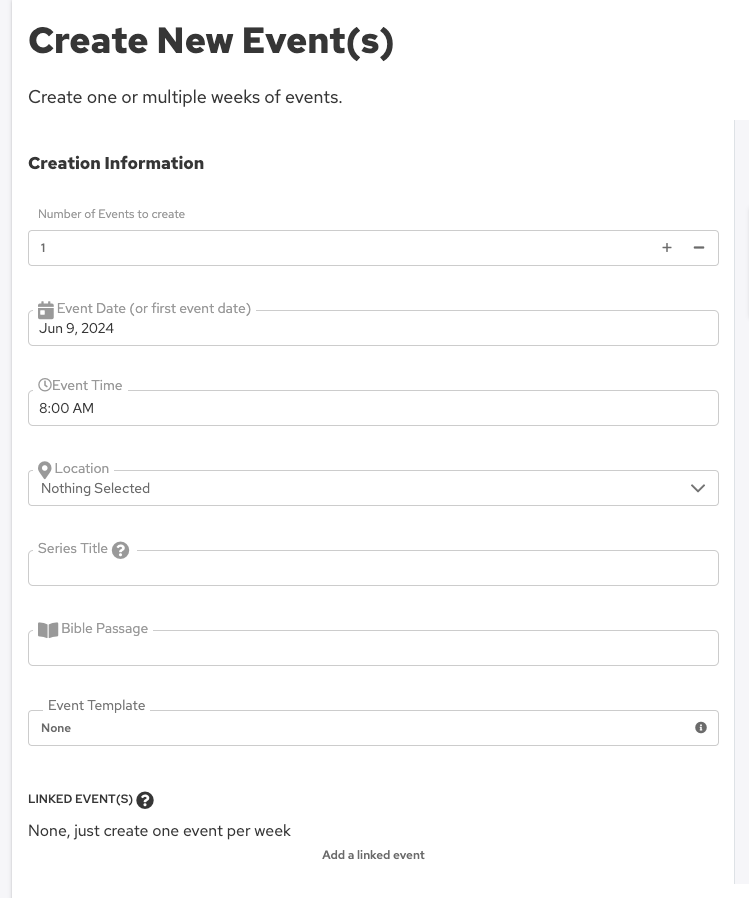
Task: Click the clock icon beside Event Time
Action: [x=45, y=385]
